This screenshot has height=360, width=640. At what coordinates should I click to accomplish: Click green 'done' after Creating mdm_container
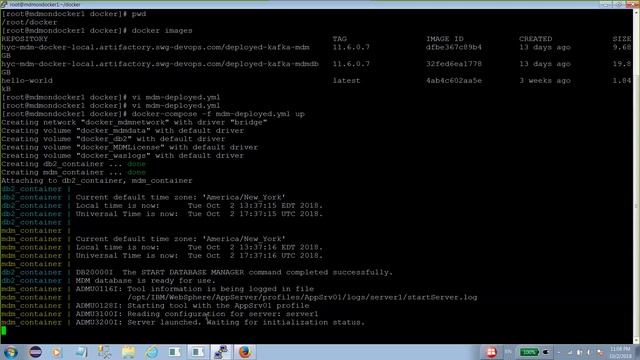click(x=136, y=172)
